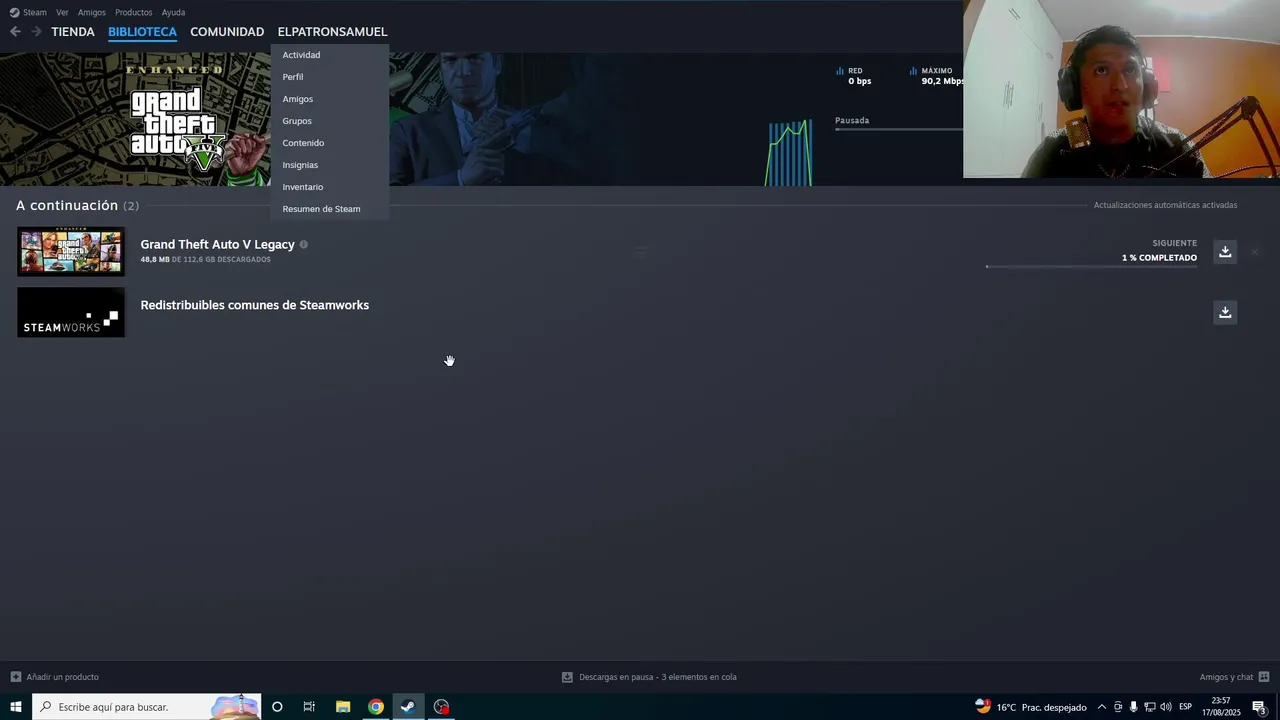This screenshot has width=1280, height=720.
Task: Open Task View in the taskbar
Action: (x=309, y=707)
